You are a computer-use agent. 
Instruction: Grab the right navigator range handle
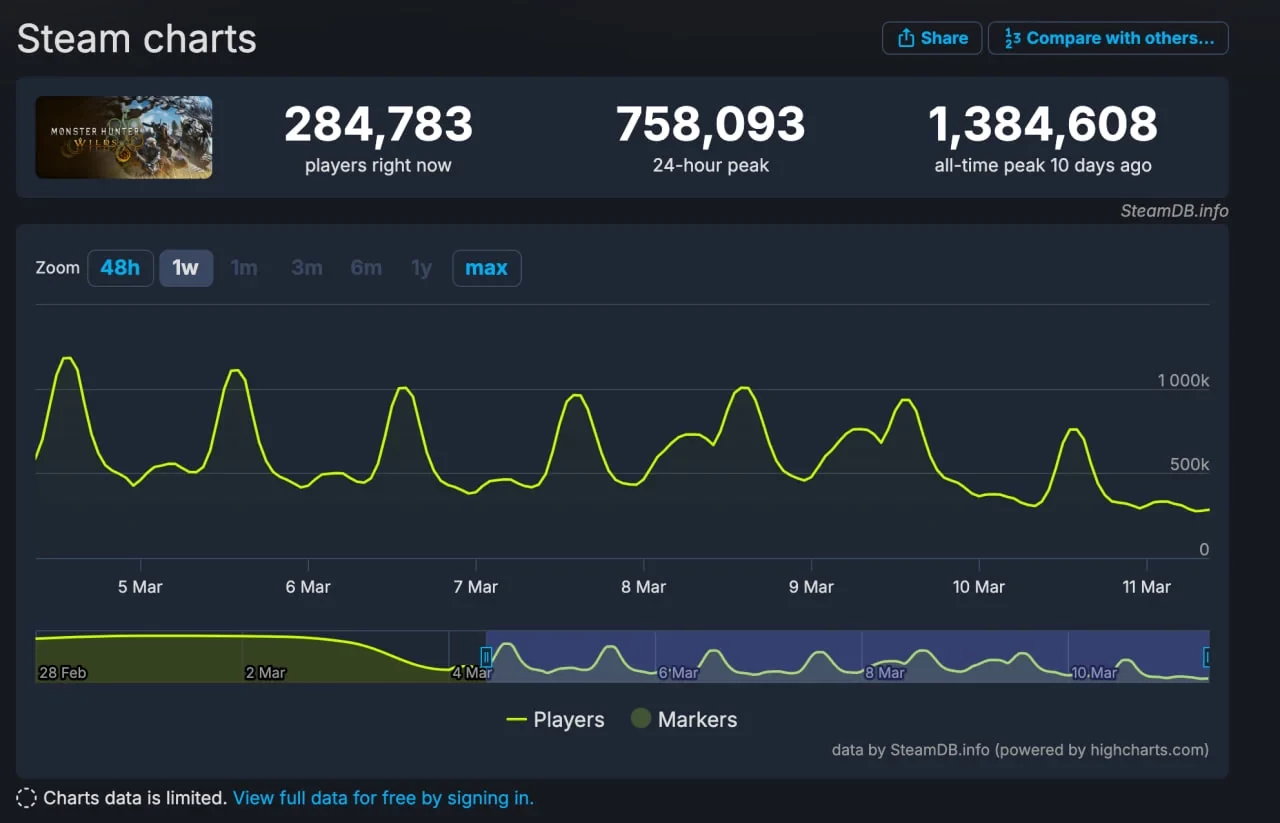[x=1207, y=657]
